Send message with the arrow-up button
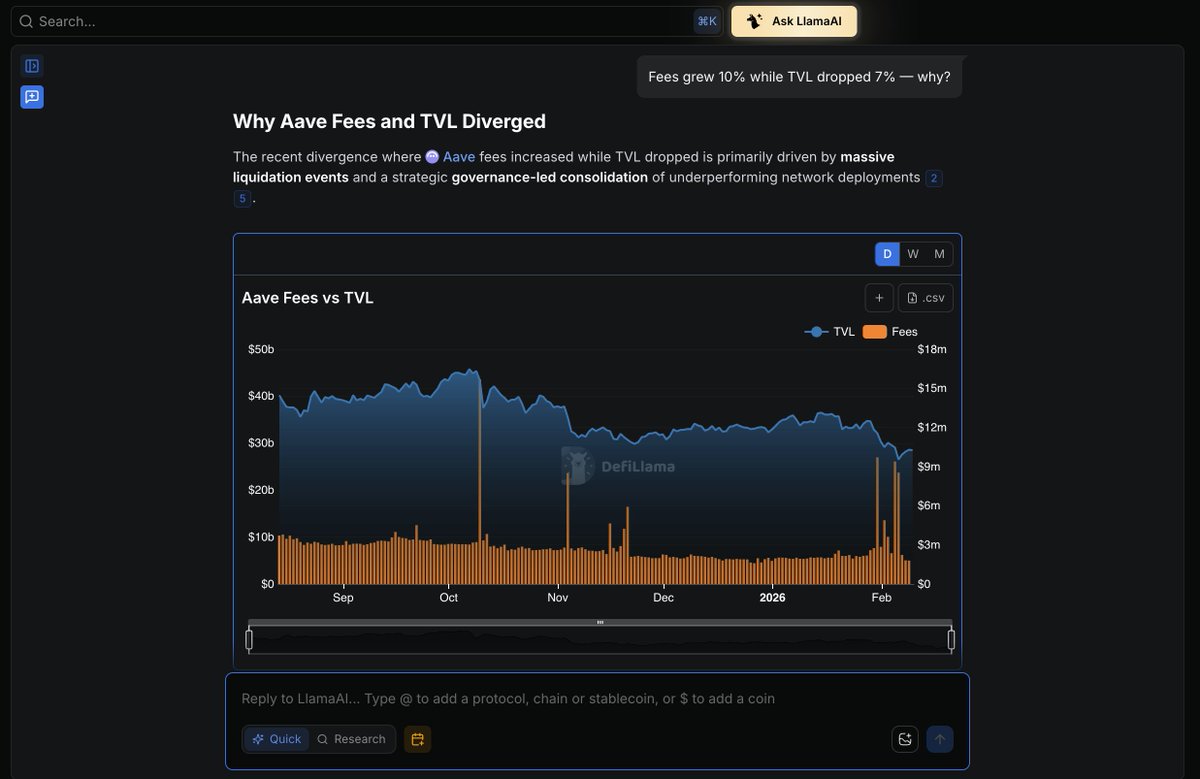 pos(940,739)
